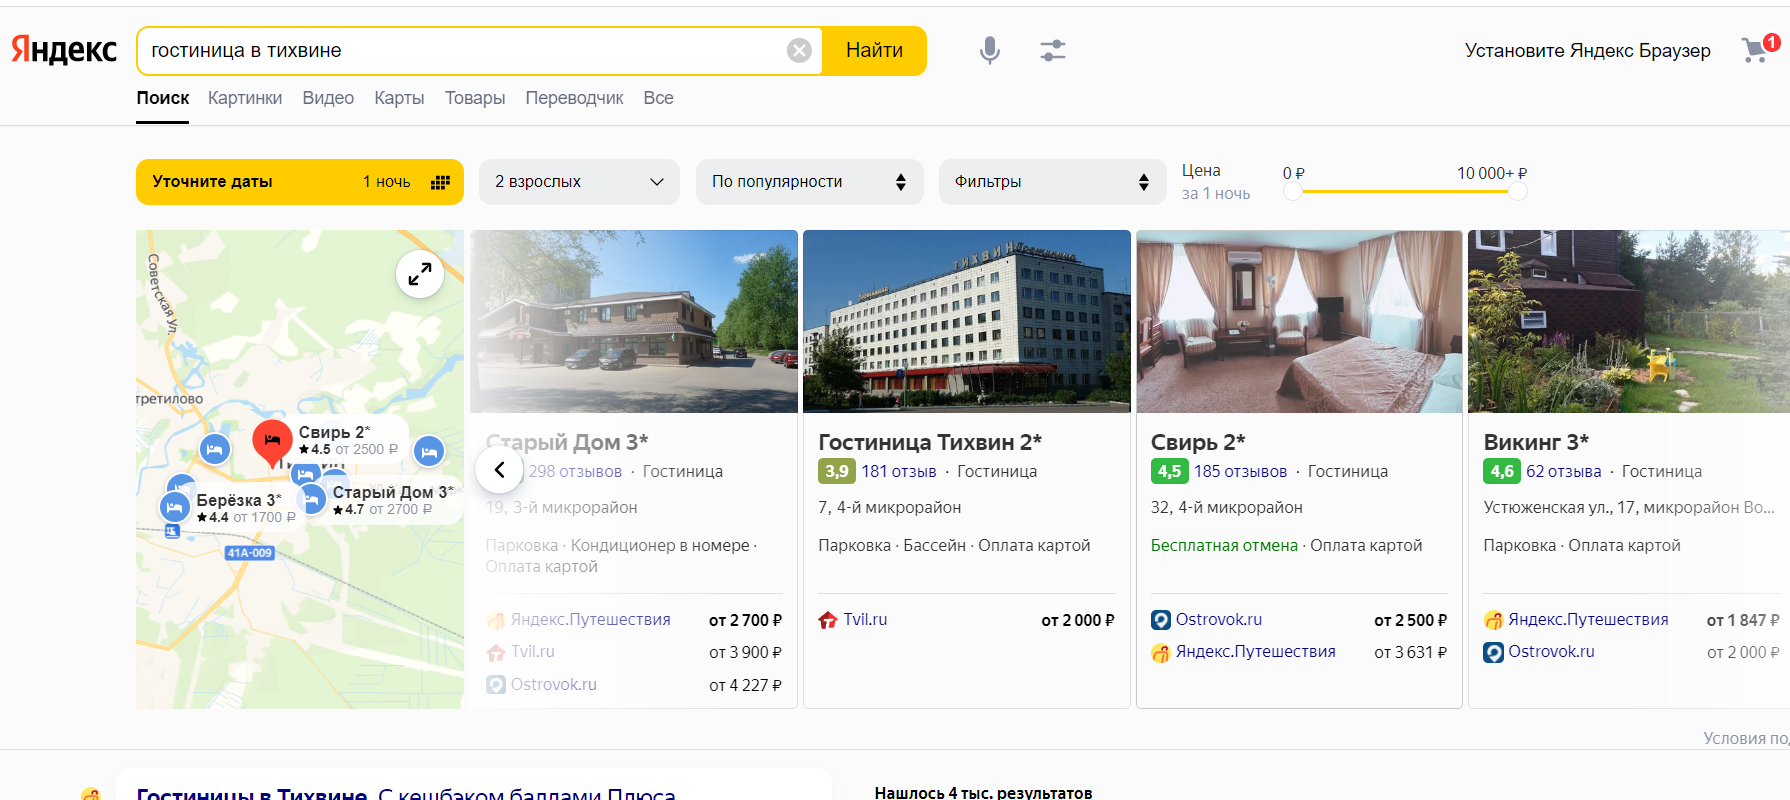This screenshot has width=1790, height=800.
Task: Clear the search query with the X icon
Action: coord(799,50)
